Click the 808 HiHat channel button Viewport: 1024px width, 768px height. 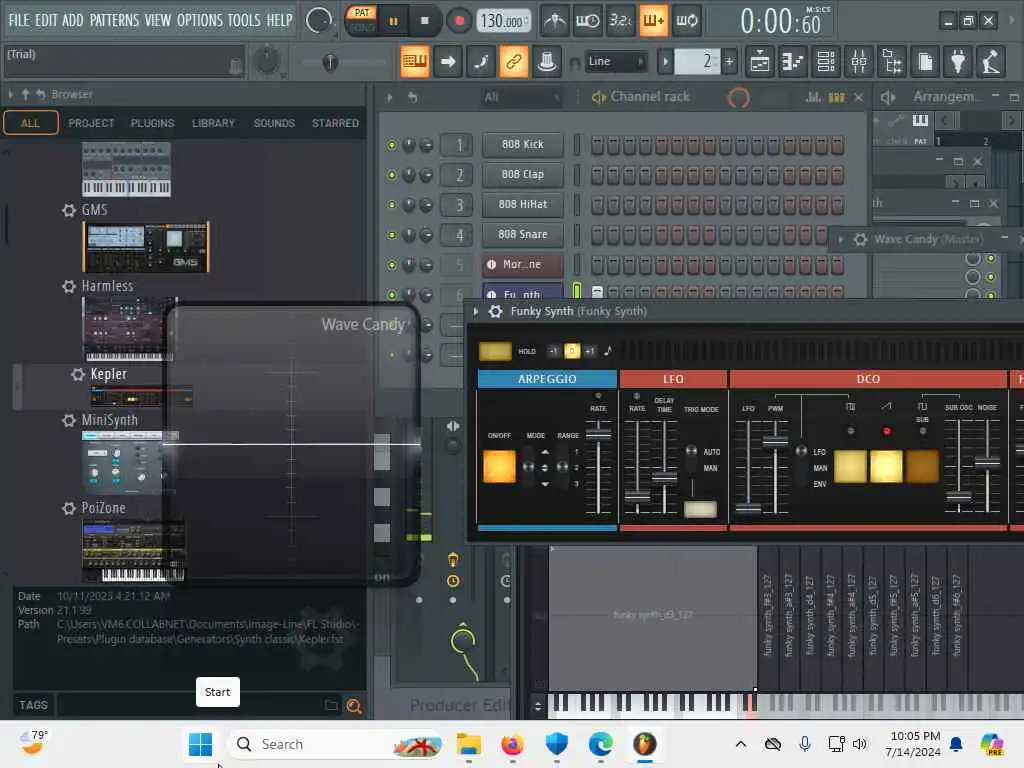(522, 204)
